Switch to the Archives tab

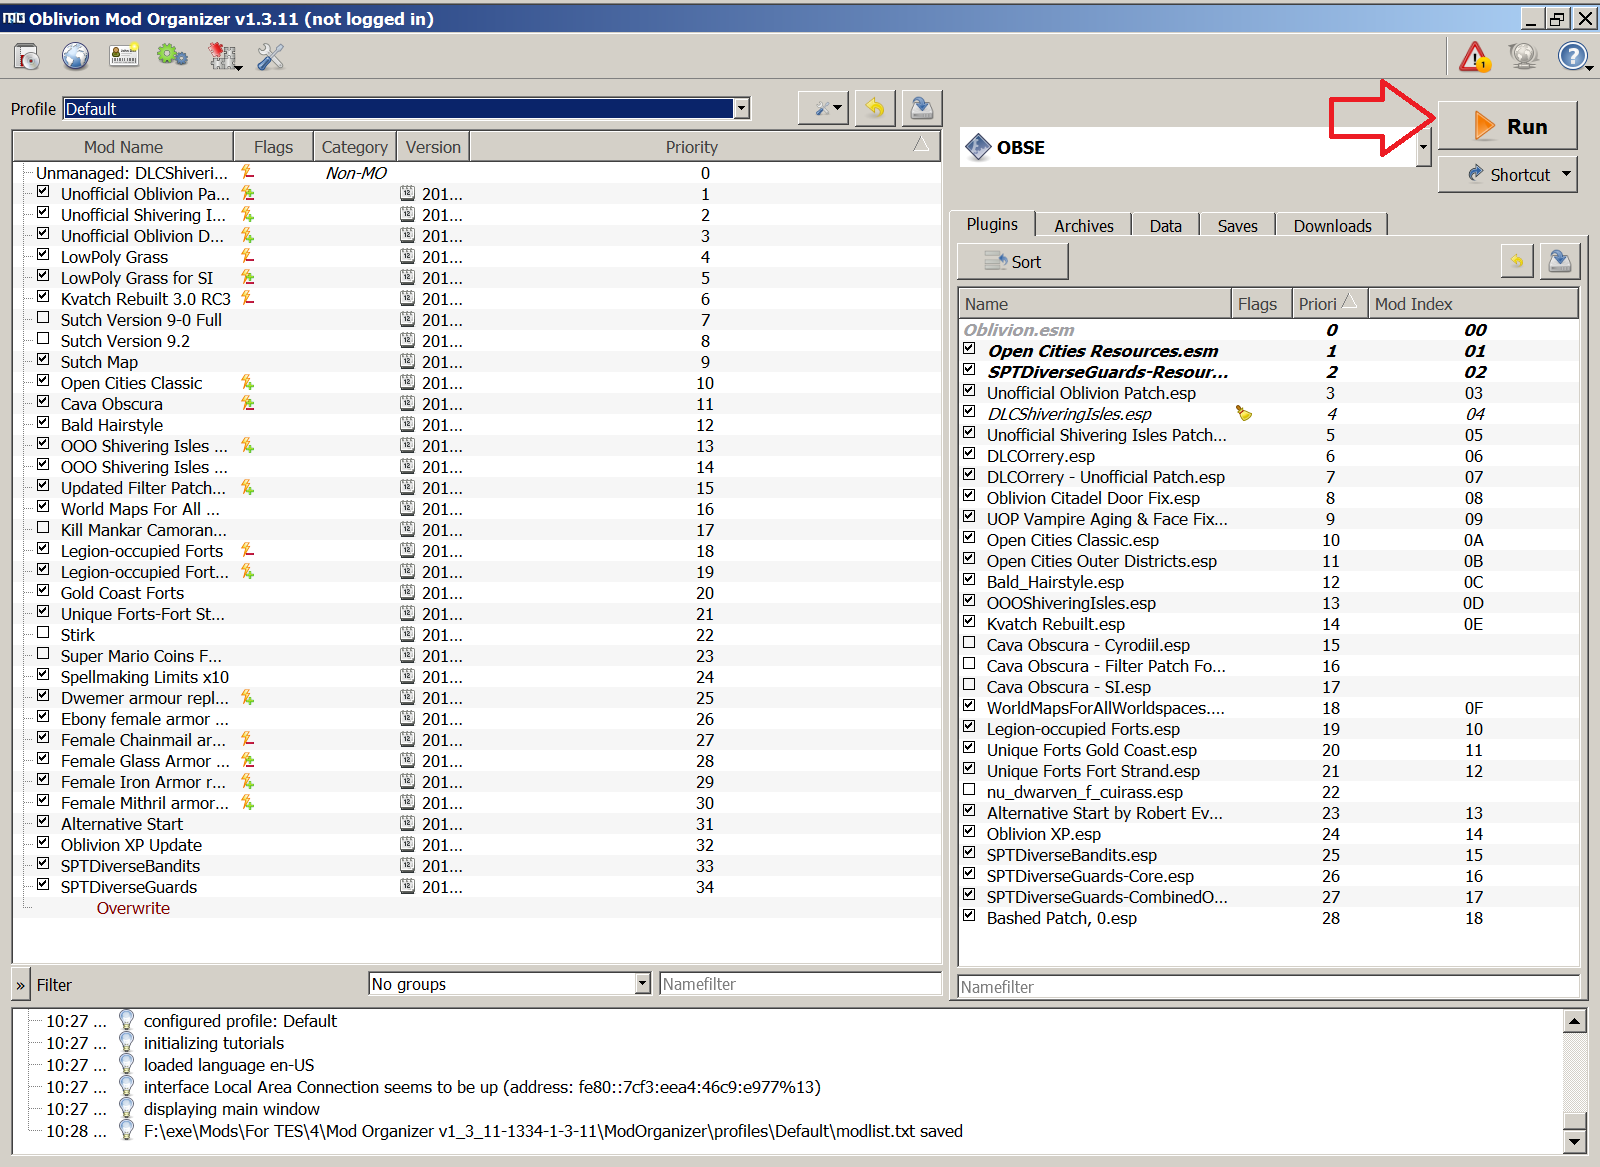pos(1083,226)
